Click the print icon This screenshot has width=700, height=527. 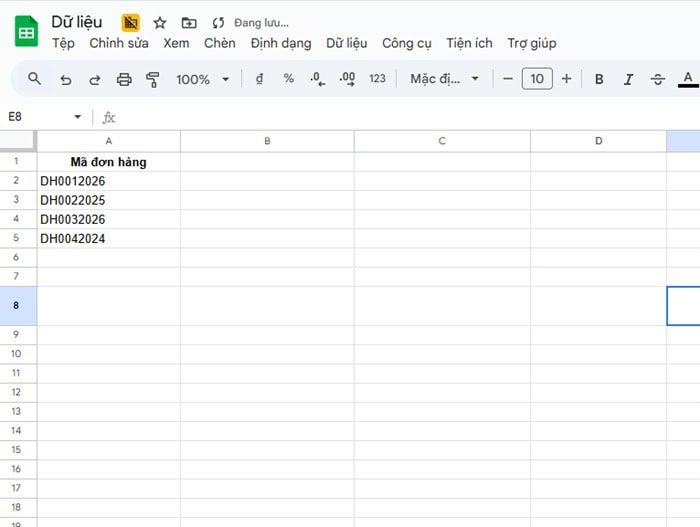[x=124, y=79]
